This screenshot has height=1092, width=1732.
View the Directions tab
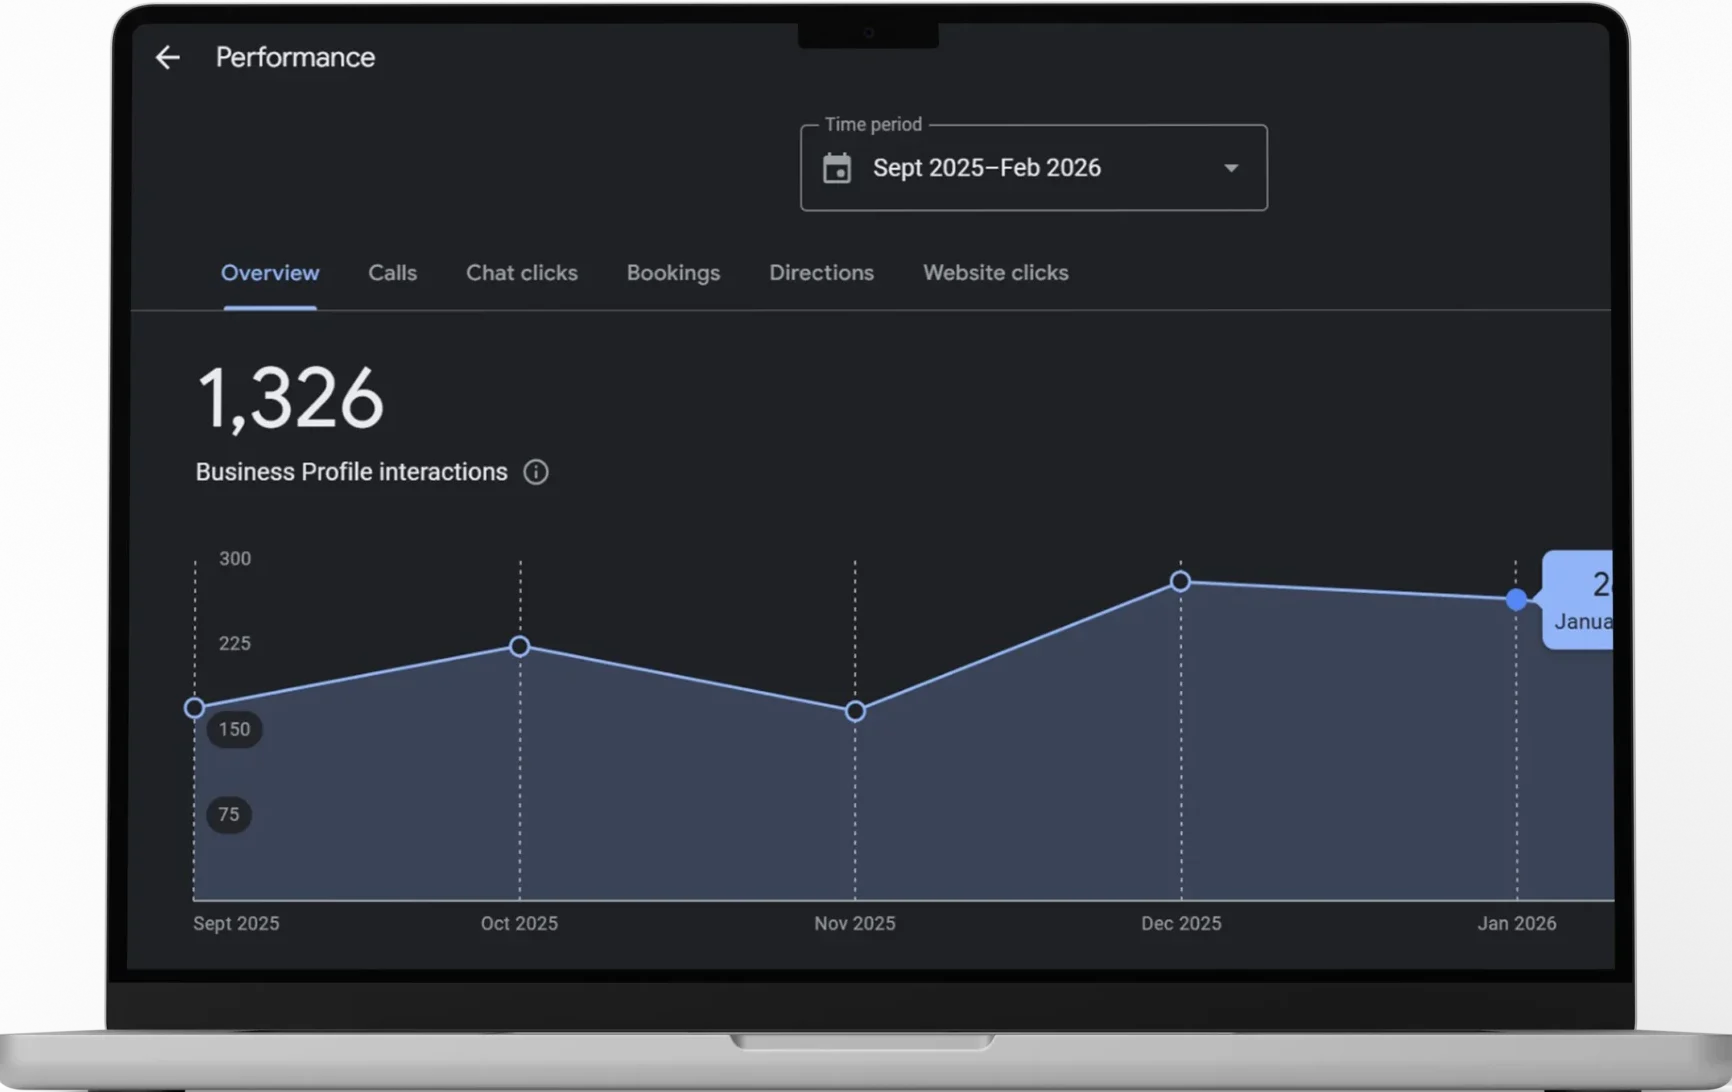pyautogui.click(x=821, y=273)
